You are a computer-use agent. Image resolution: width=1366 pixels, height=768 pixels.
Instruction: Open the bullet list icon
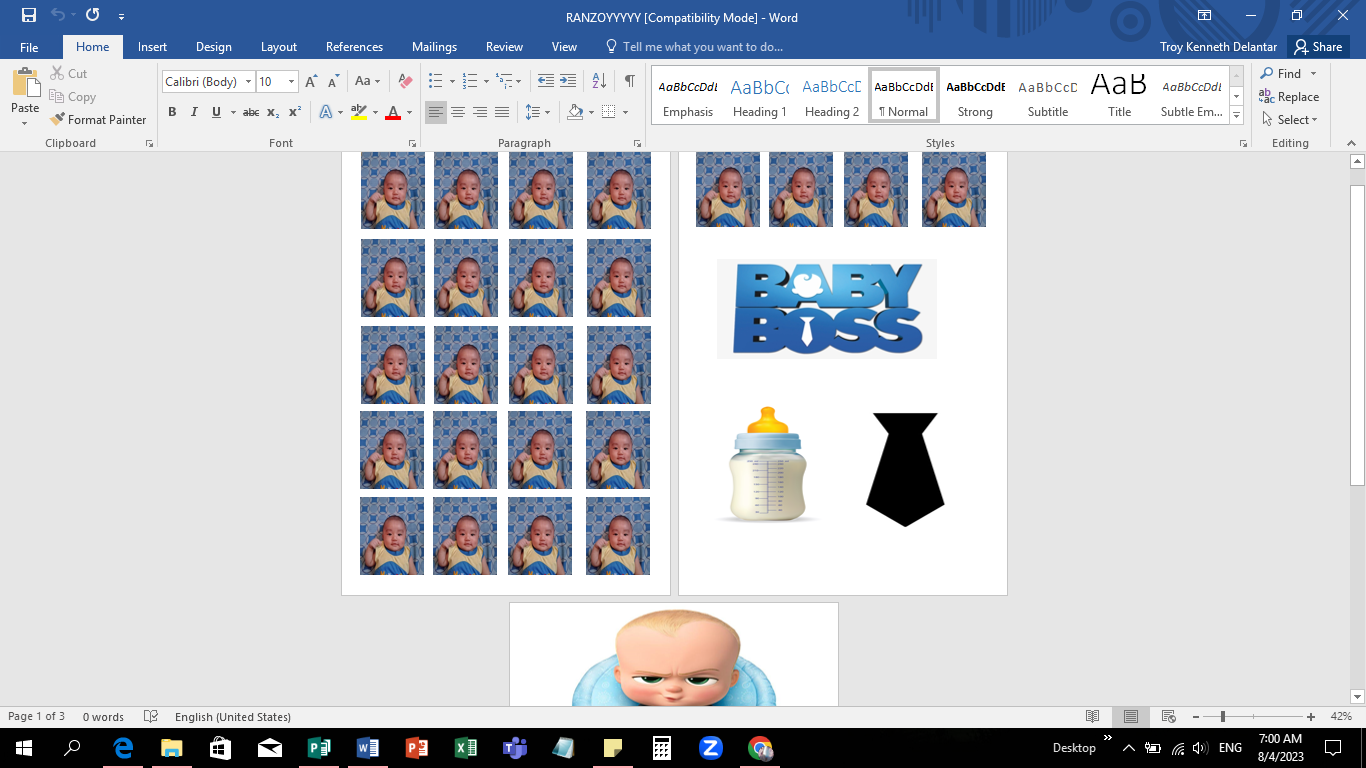435,81
